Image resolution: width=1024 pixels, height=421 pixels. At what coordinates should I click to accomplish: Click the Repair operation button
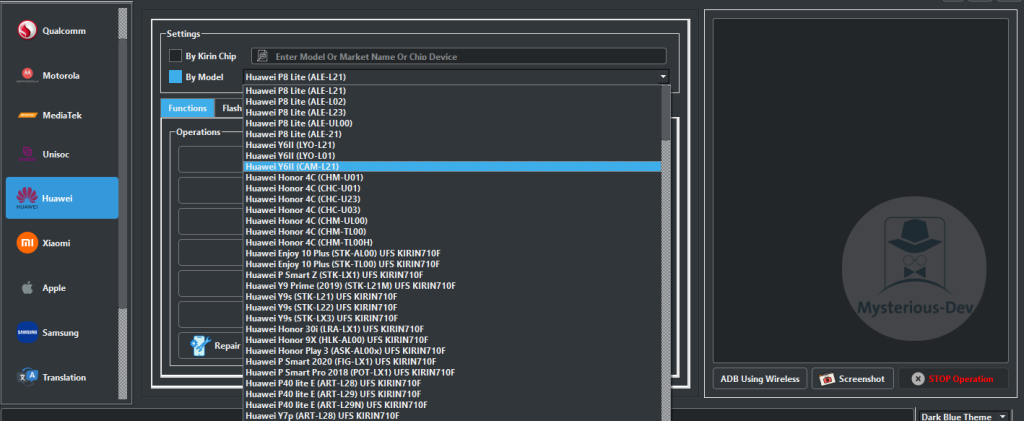point(210,345)
